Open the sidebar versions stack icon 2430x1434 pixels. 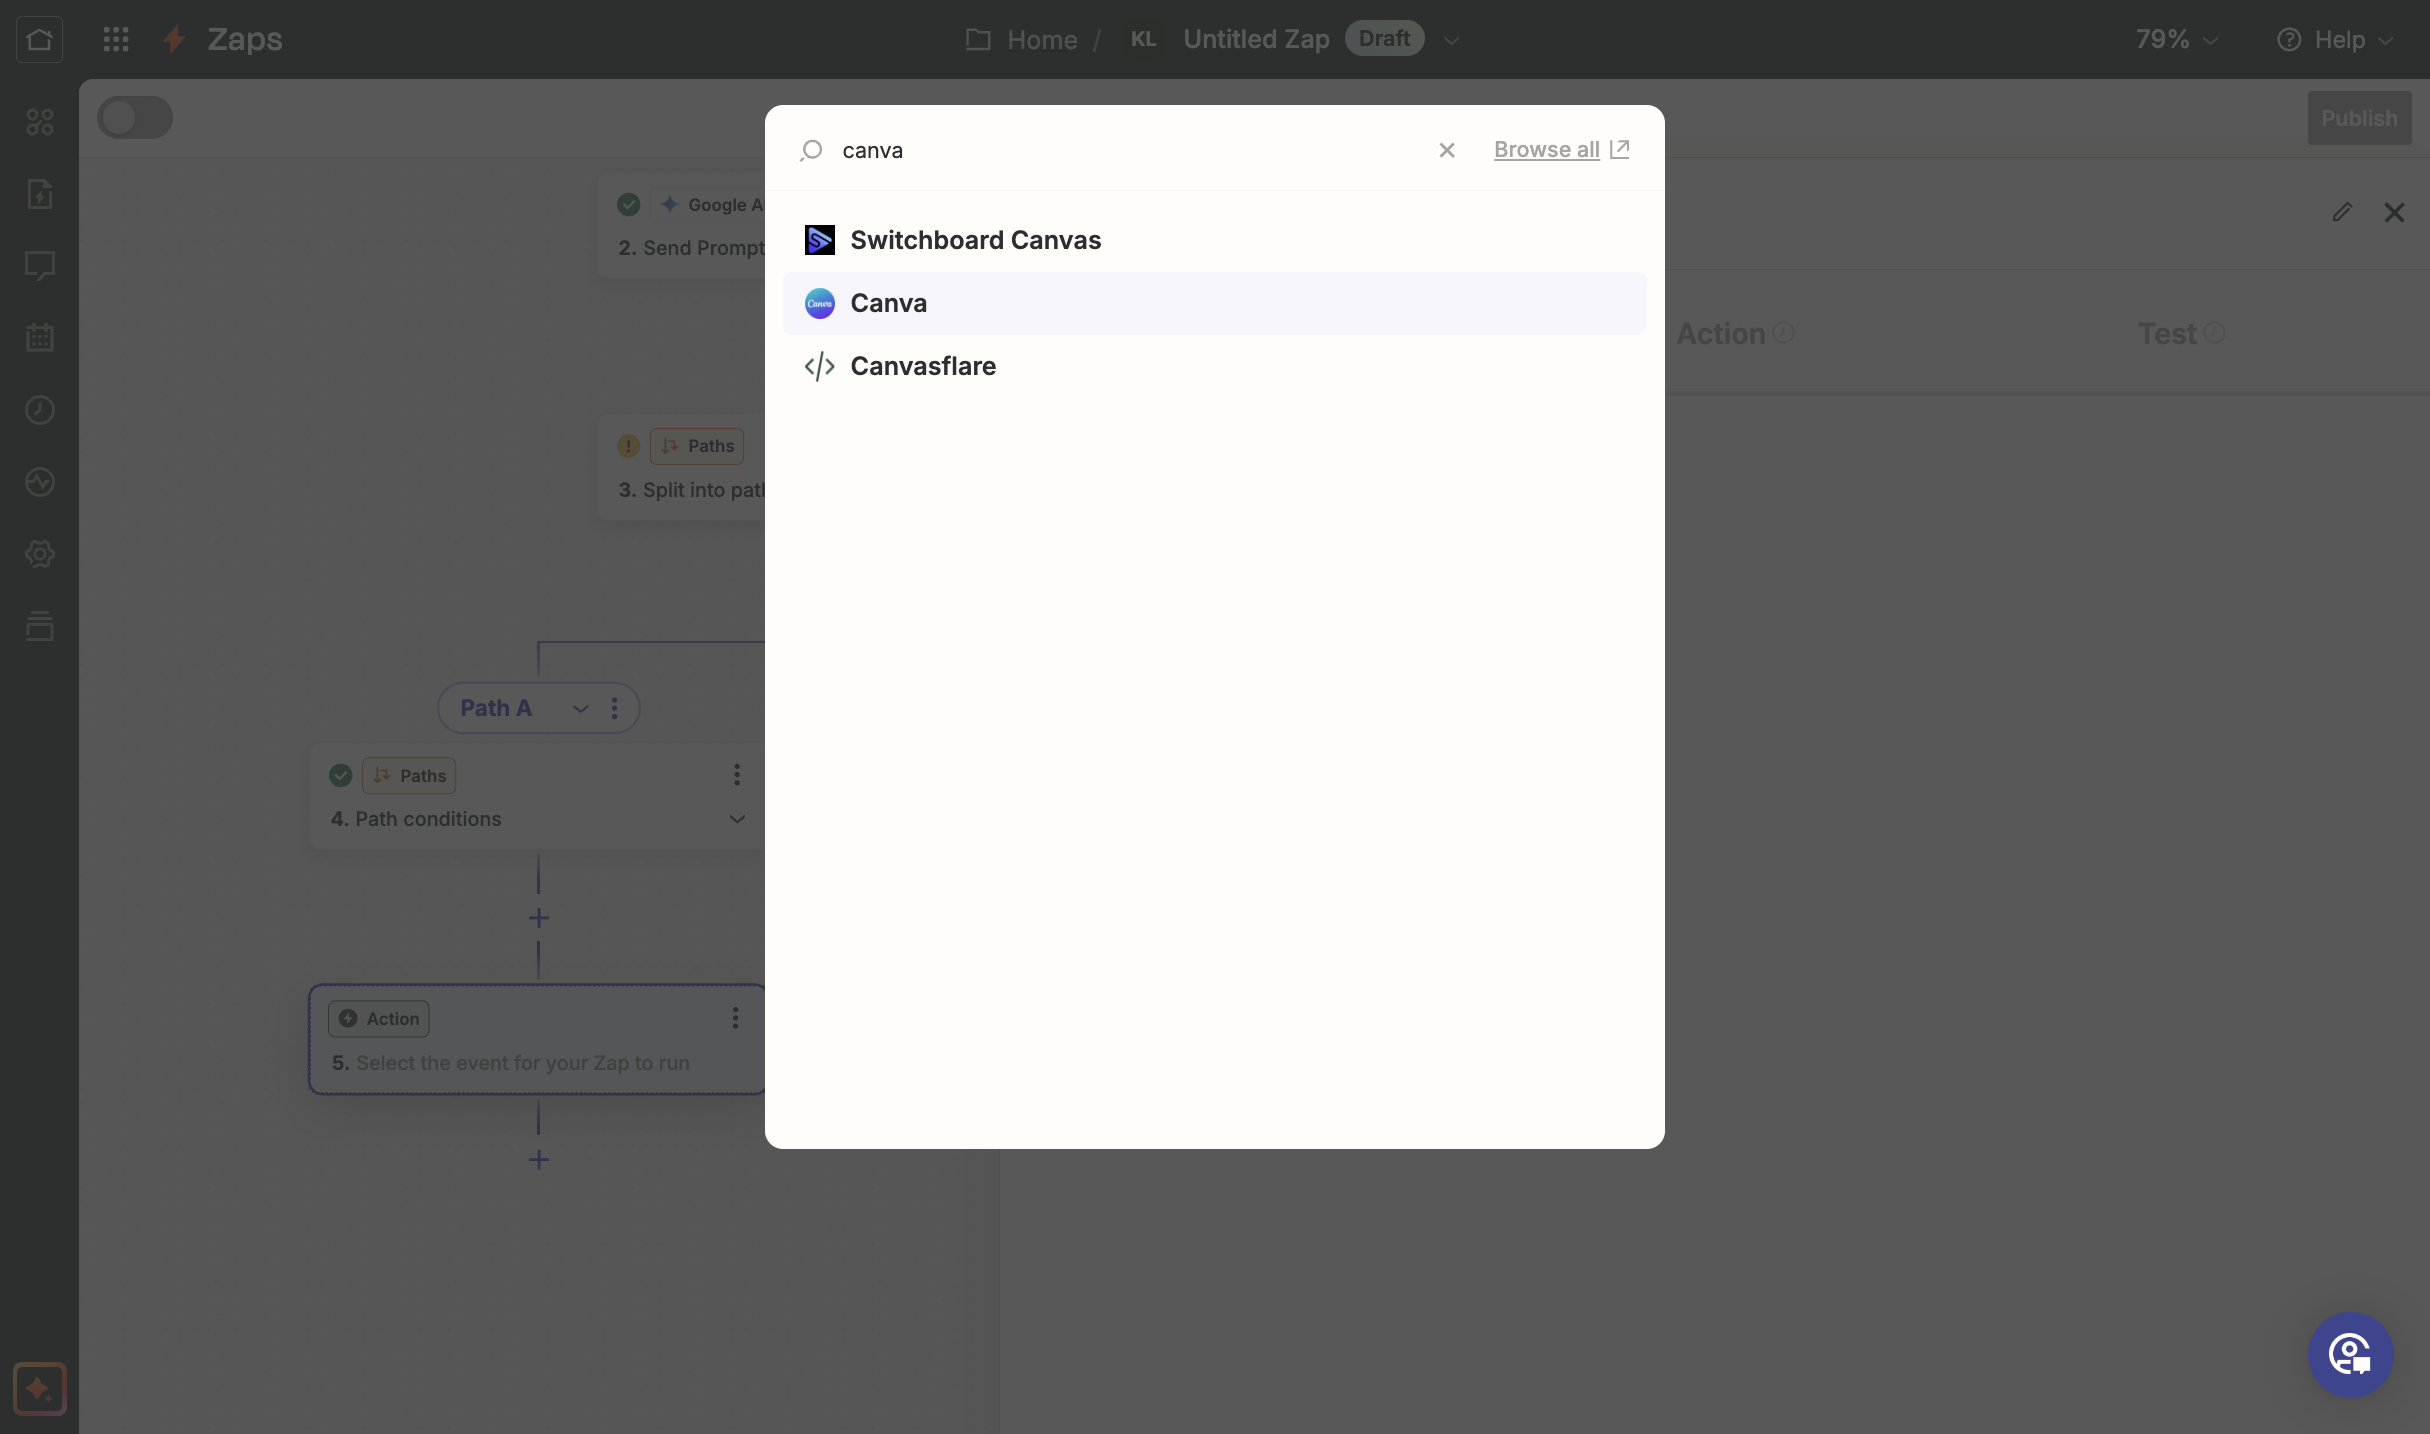click(40, 626)
